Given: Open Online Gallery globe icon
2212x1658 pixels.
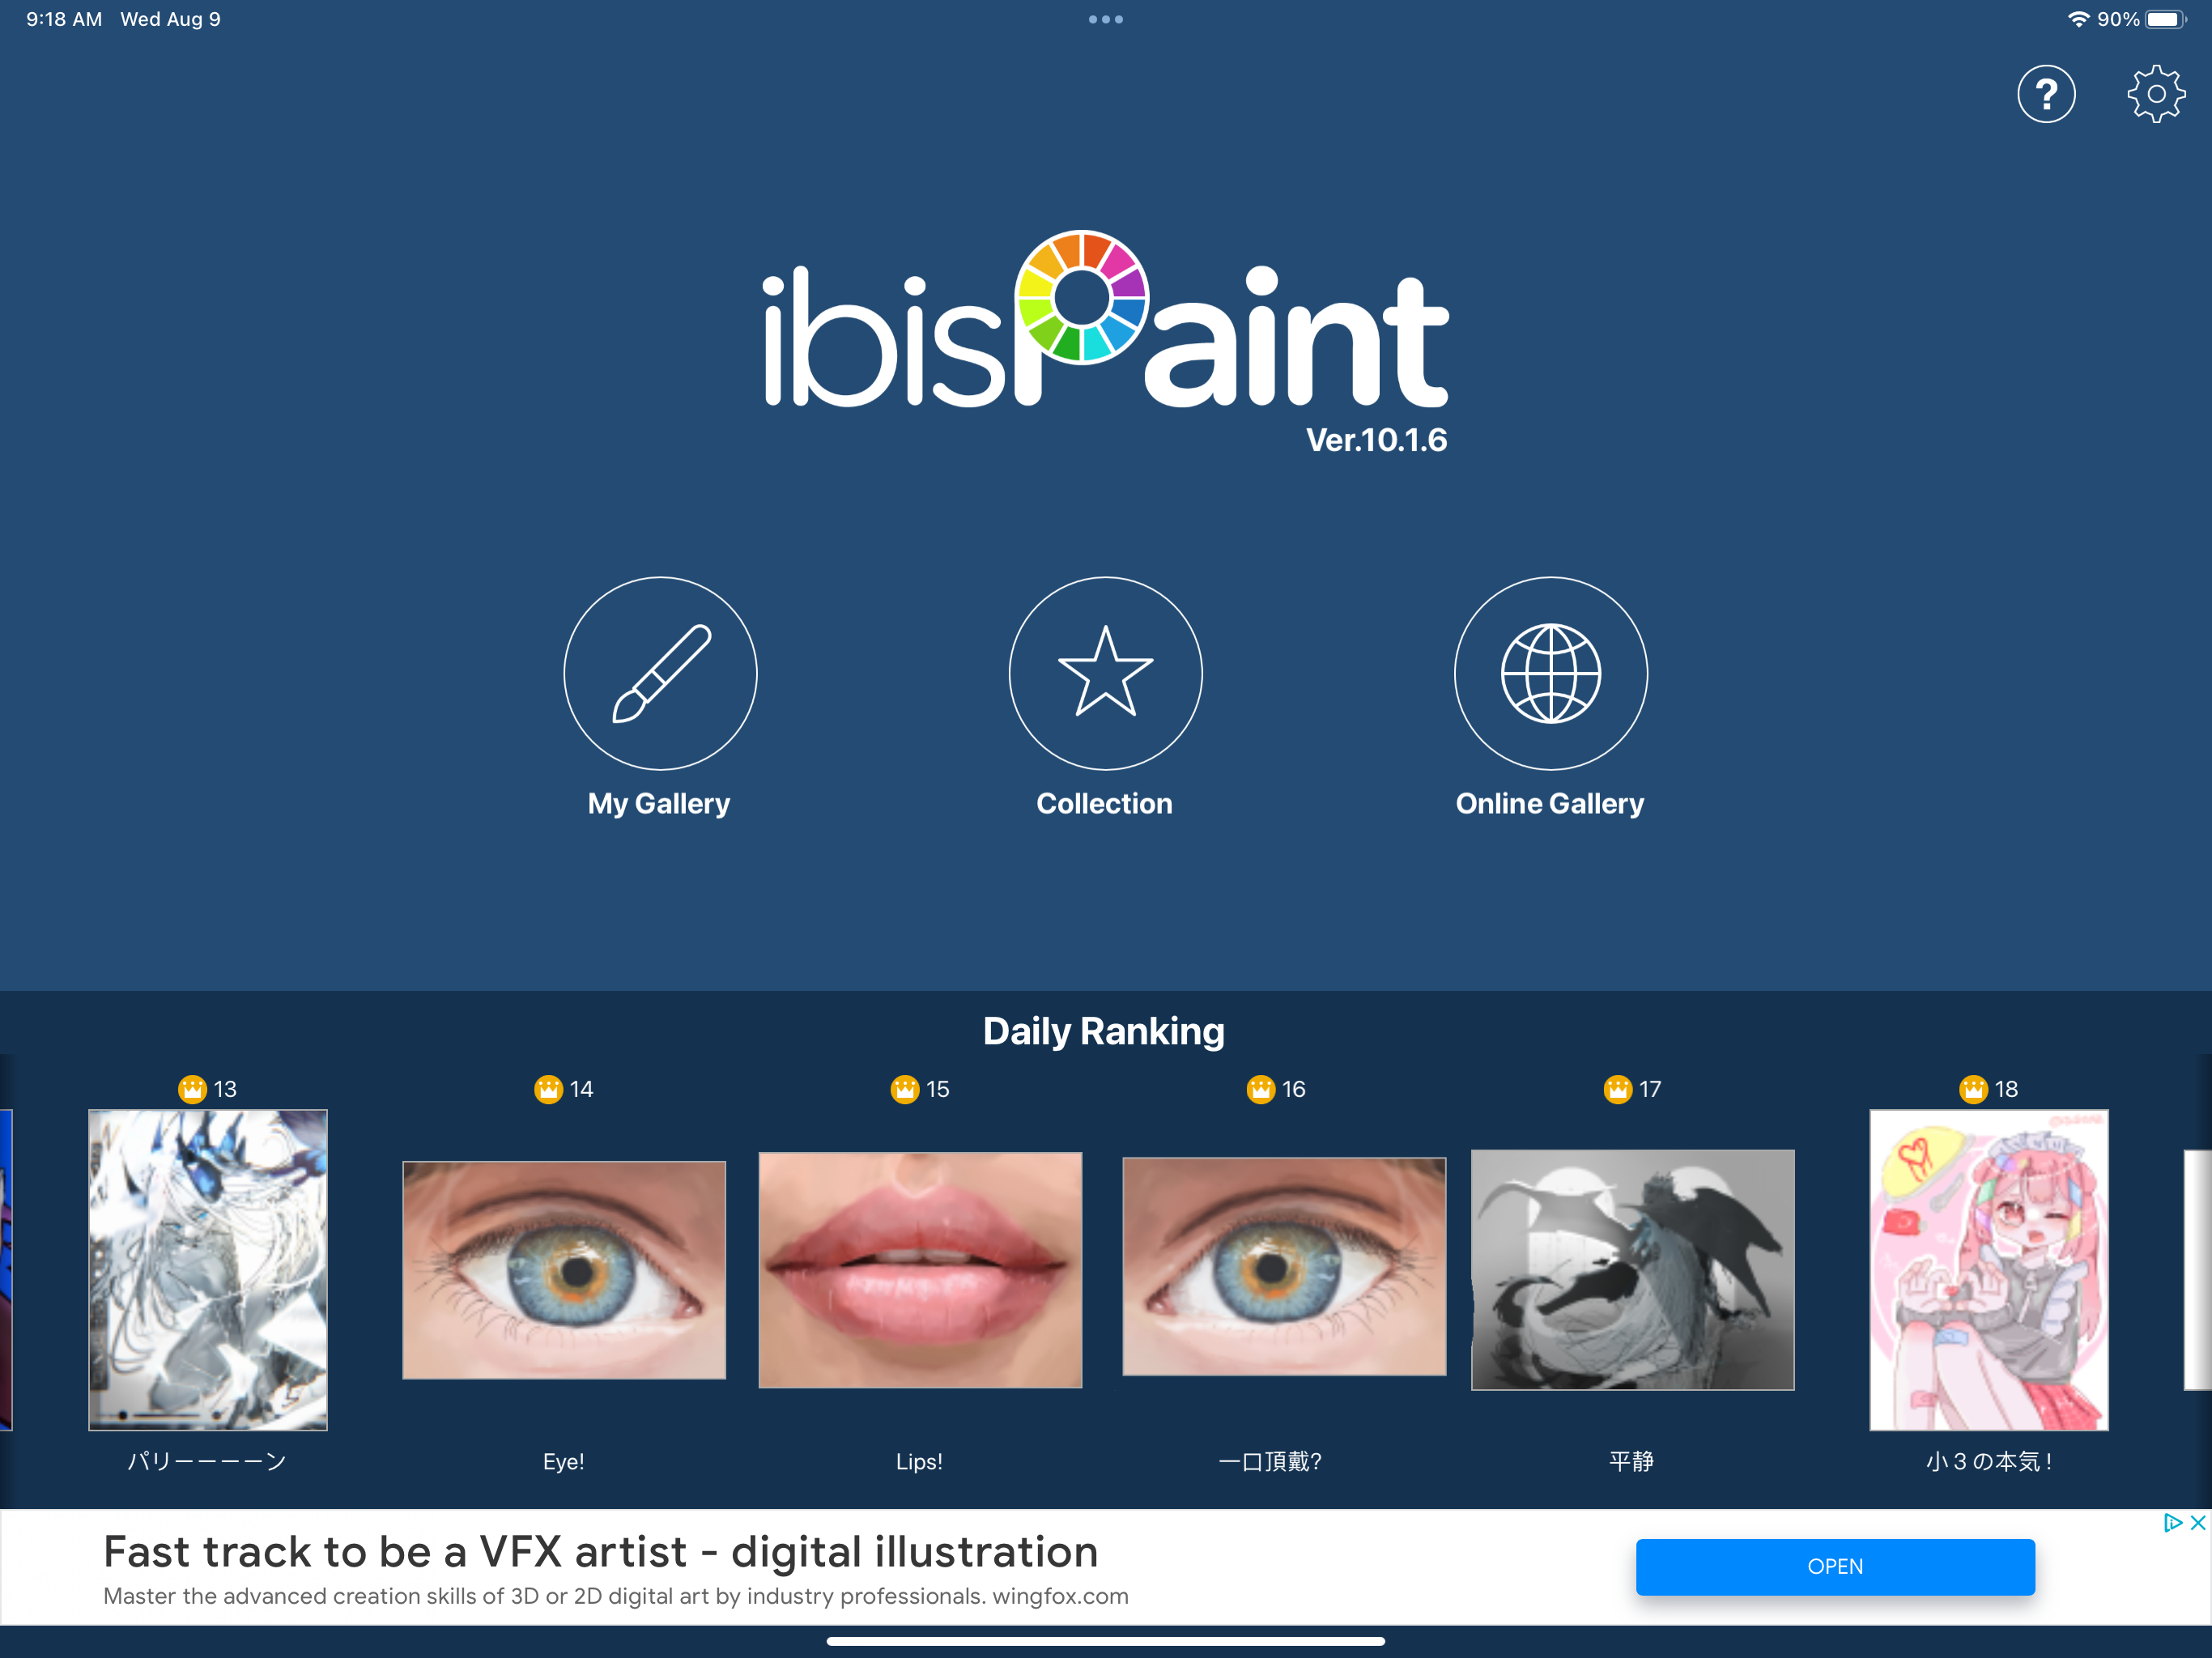Looking at the screenshot, I should click(x=1550, y=673).
